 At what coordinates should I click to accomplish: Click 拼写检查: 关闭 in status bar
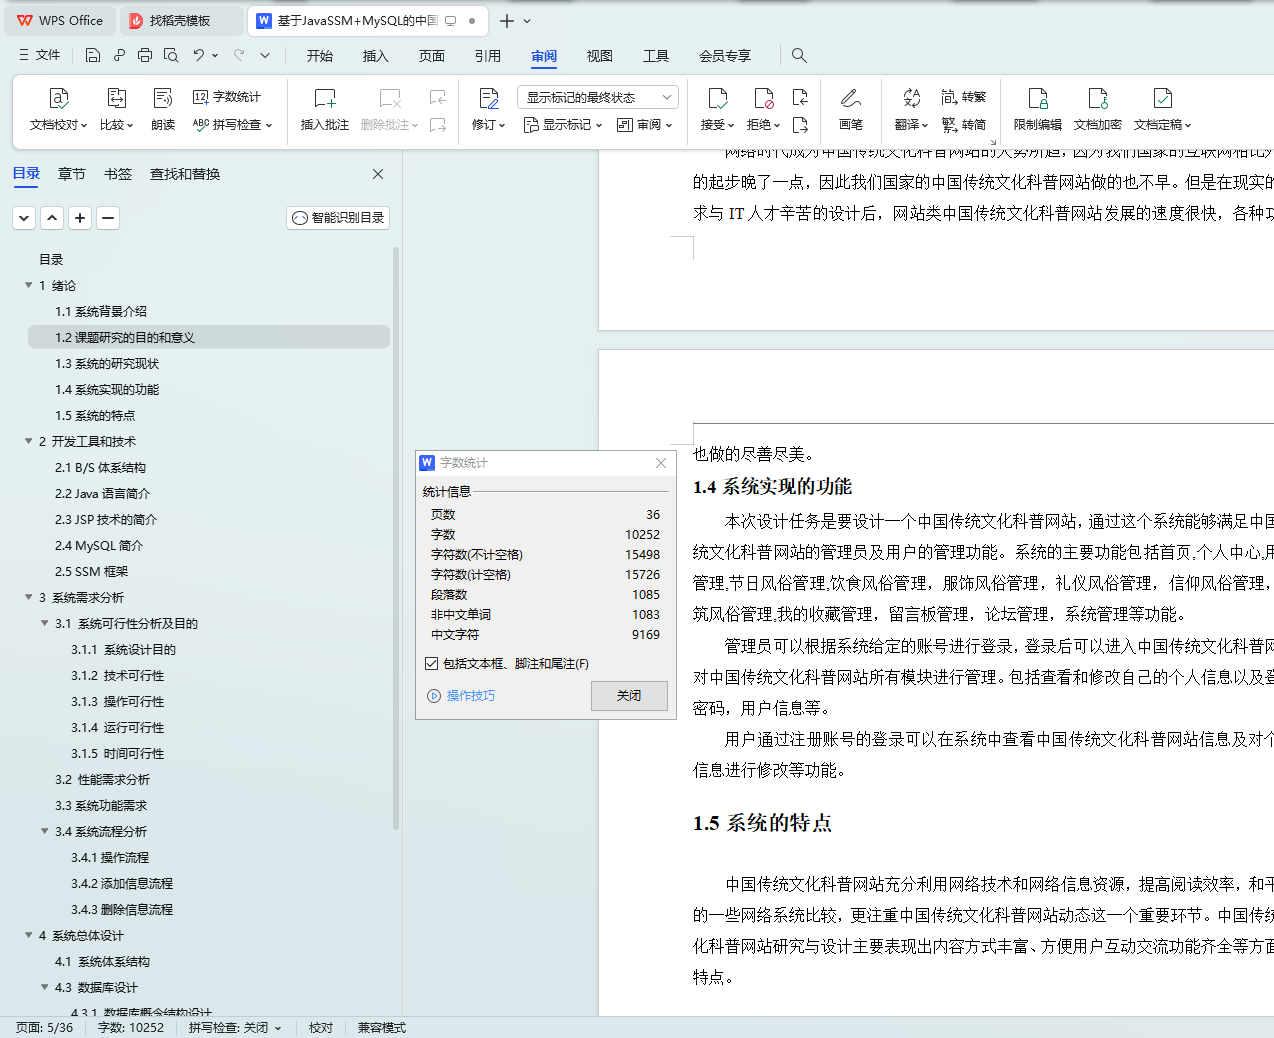(235, 1028)
